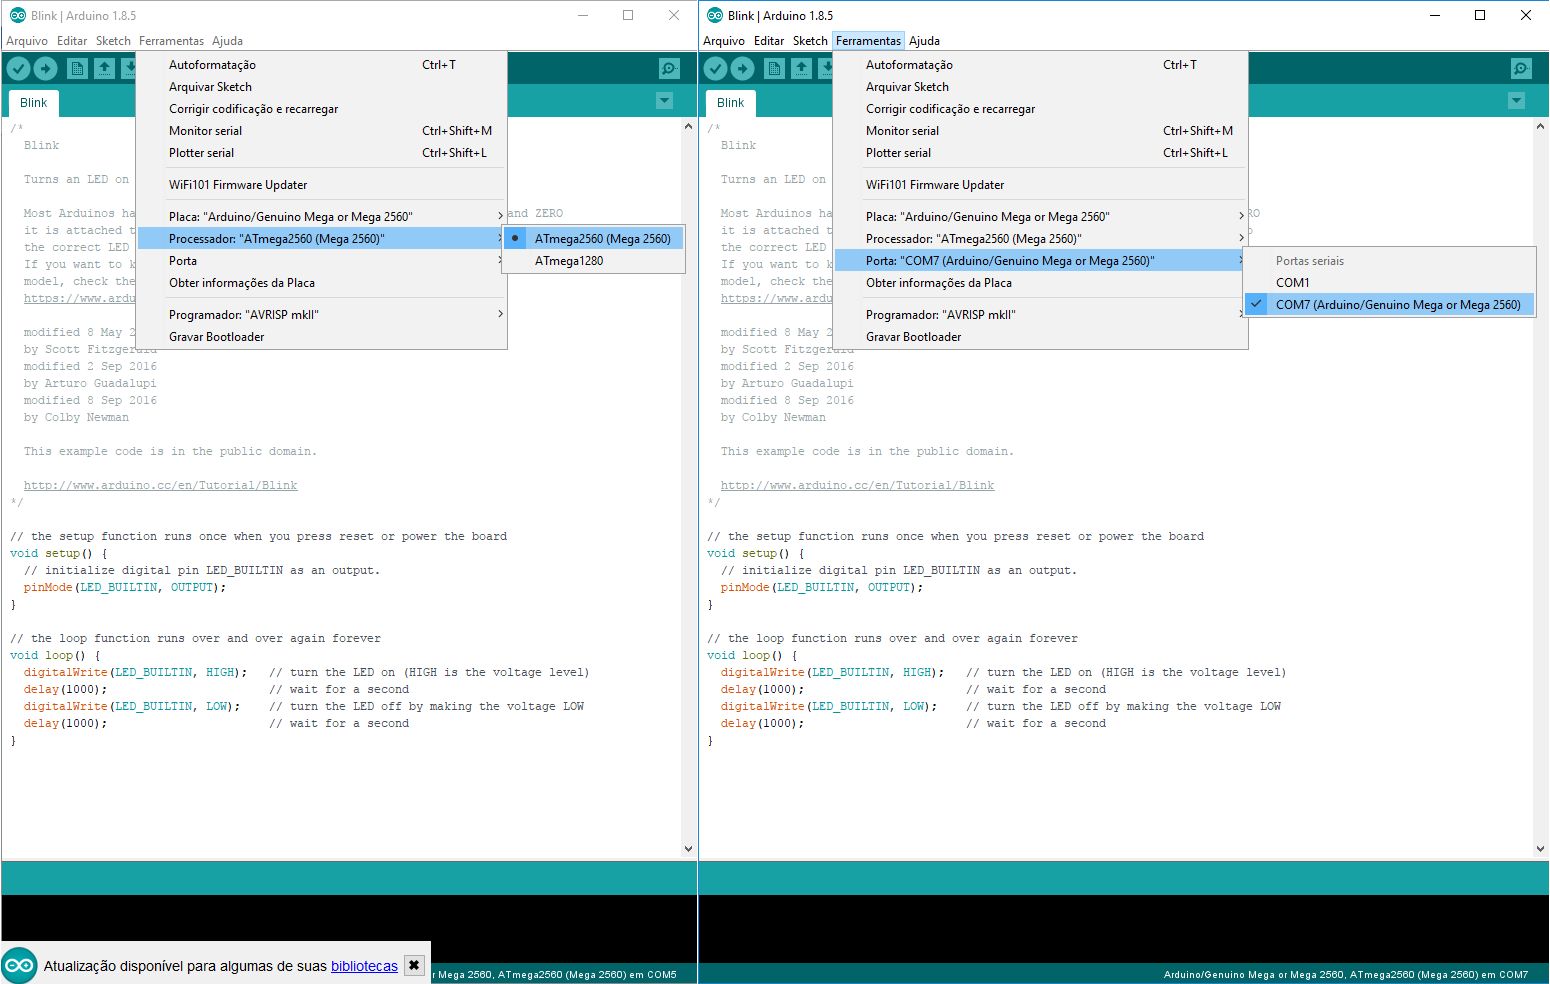This screenshot has height=984, width=1550.
Task: Click Upload arrow icon in right window
Action: point(743,68)
